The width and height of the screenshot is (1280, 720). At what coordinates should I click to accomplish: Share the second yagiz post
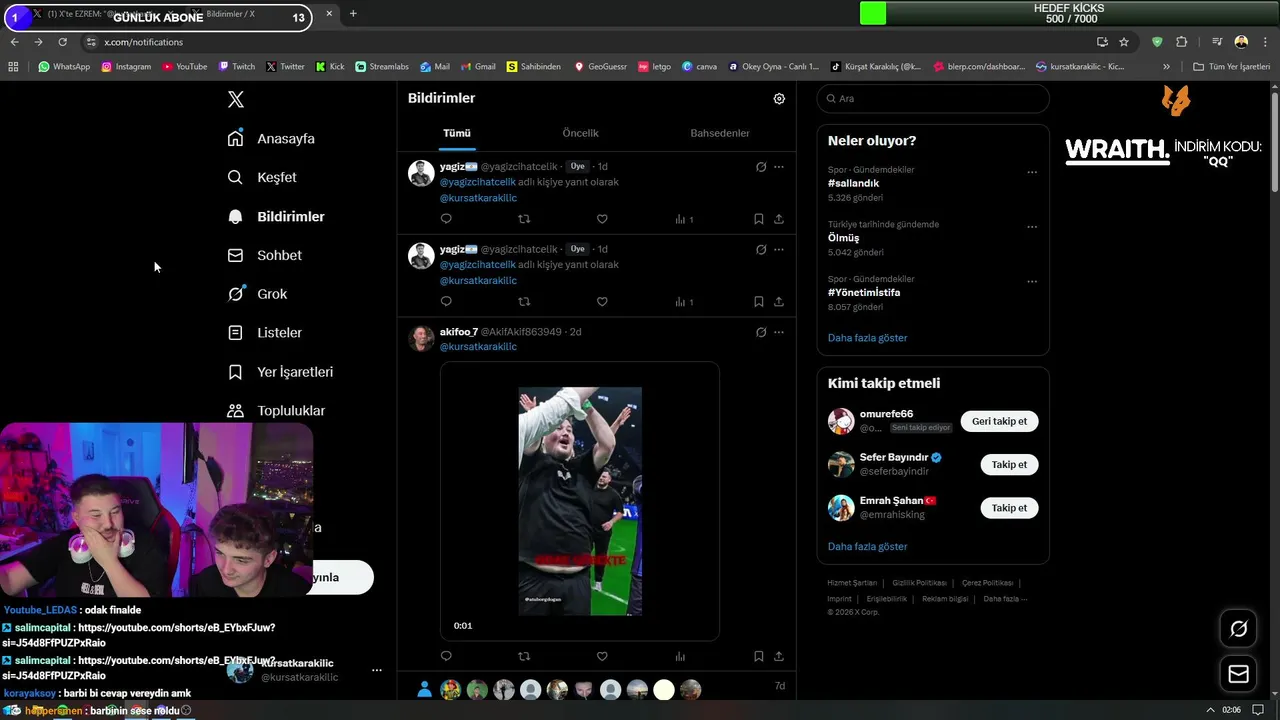click(x=779, y=301)
